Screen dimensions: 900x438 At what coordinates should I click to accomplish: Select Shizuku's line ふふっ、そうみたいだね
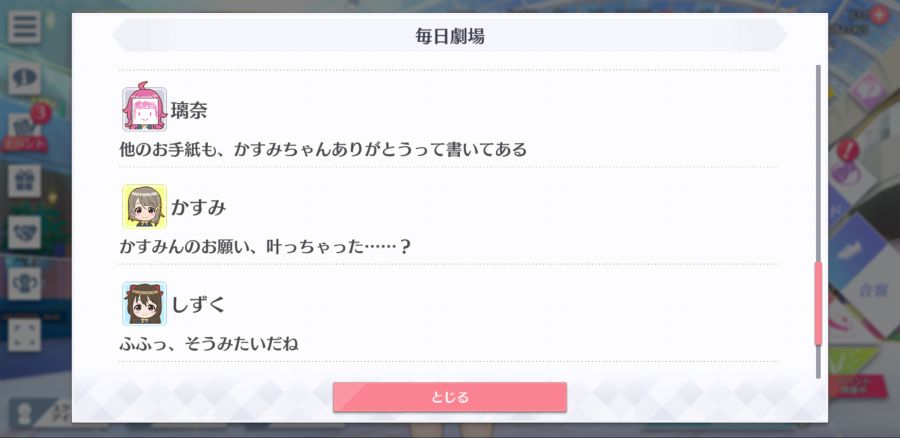(x=208, y=344)
